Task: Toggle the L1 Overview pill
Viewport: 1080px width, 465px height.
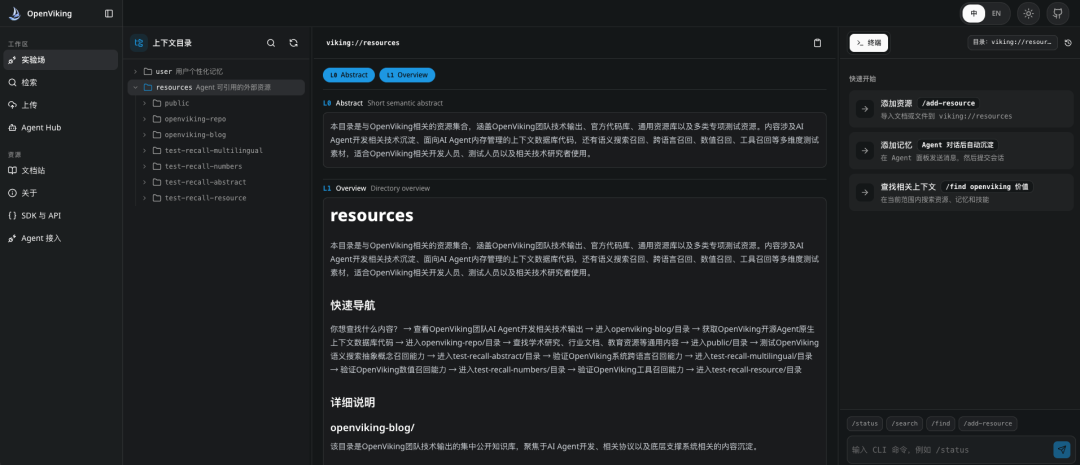Action: point(407,75)
